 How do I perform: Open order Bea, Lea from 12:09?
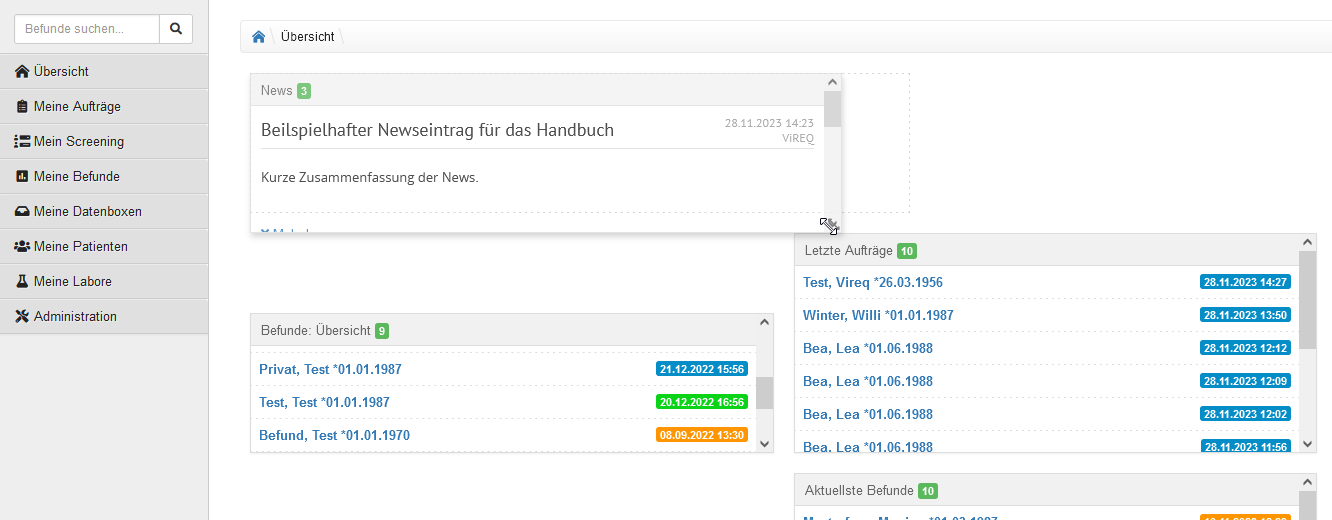pos(868,381)
